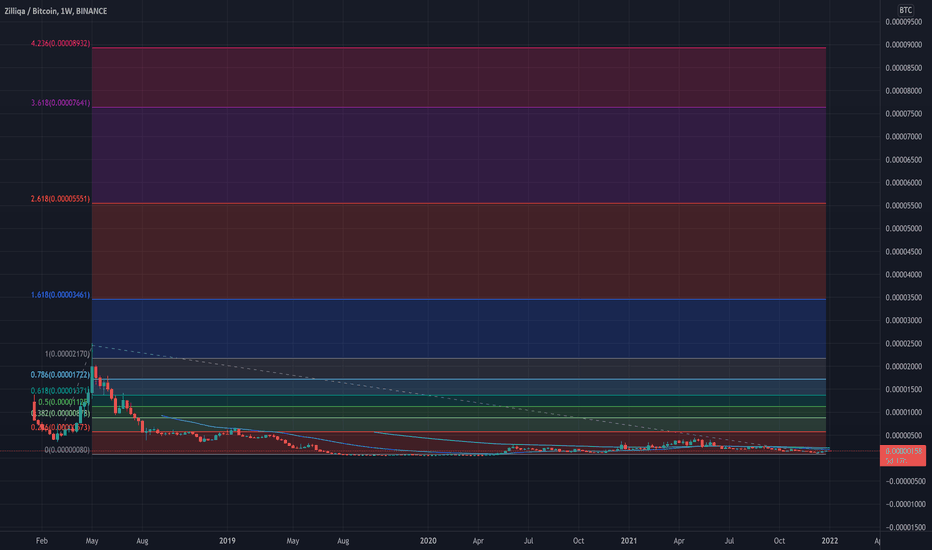Click the -0.00001000 price axis label
The height and width of the screenshot is (550, 932).
pyautogui.click(x=905, y=504)
